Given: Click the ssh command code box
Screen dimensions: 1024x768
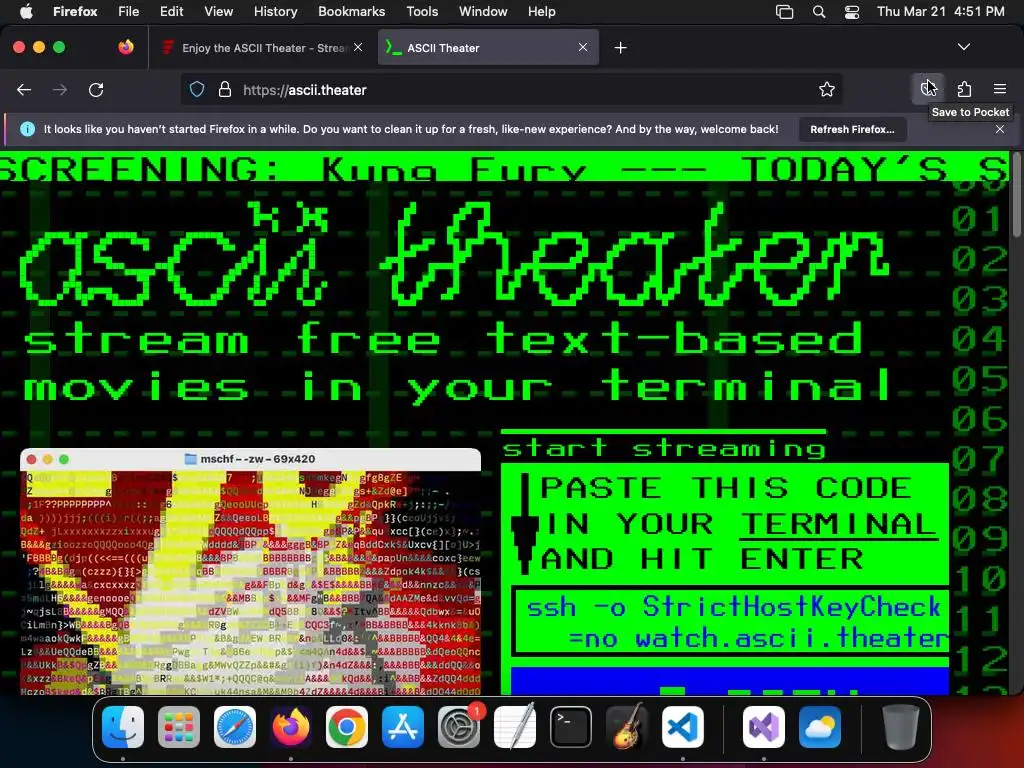Looking at the screenshot, I should pyautogui.click(x=730, y=622).
